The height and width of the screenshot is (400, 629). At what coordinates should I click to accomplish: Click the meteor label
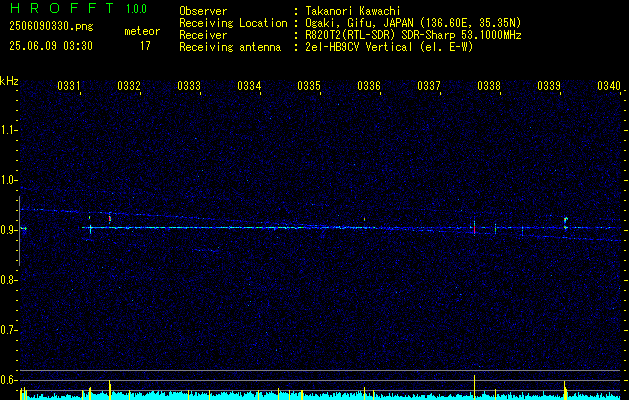[142, 31]
